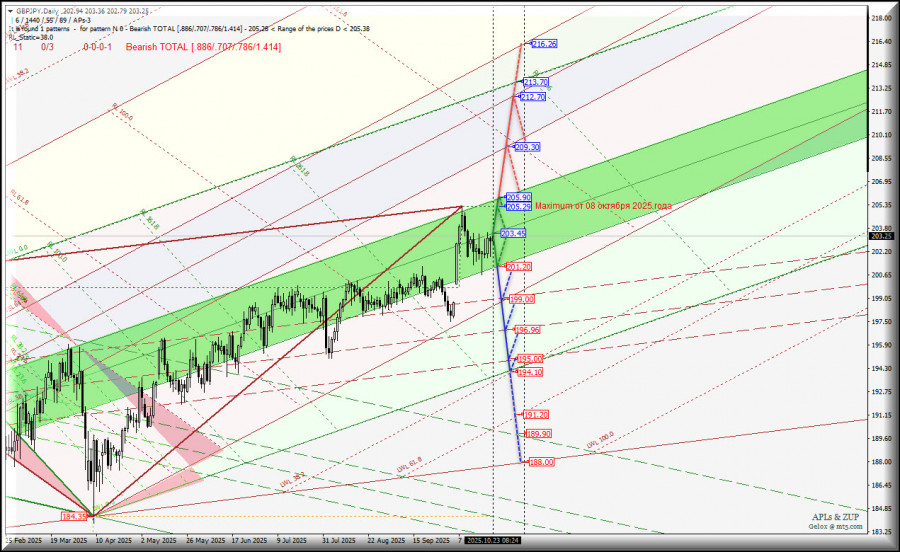Click the 15 Sep 2025 date on time axis
This screenshot has height=552, width=900.
coord(432,541)
